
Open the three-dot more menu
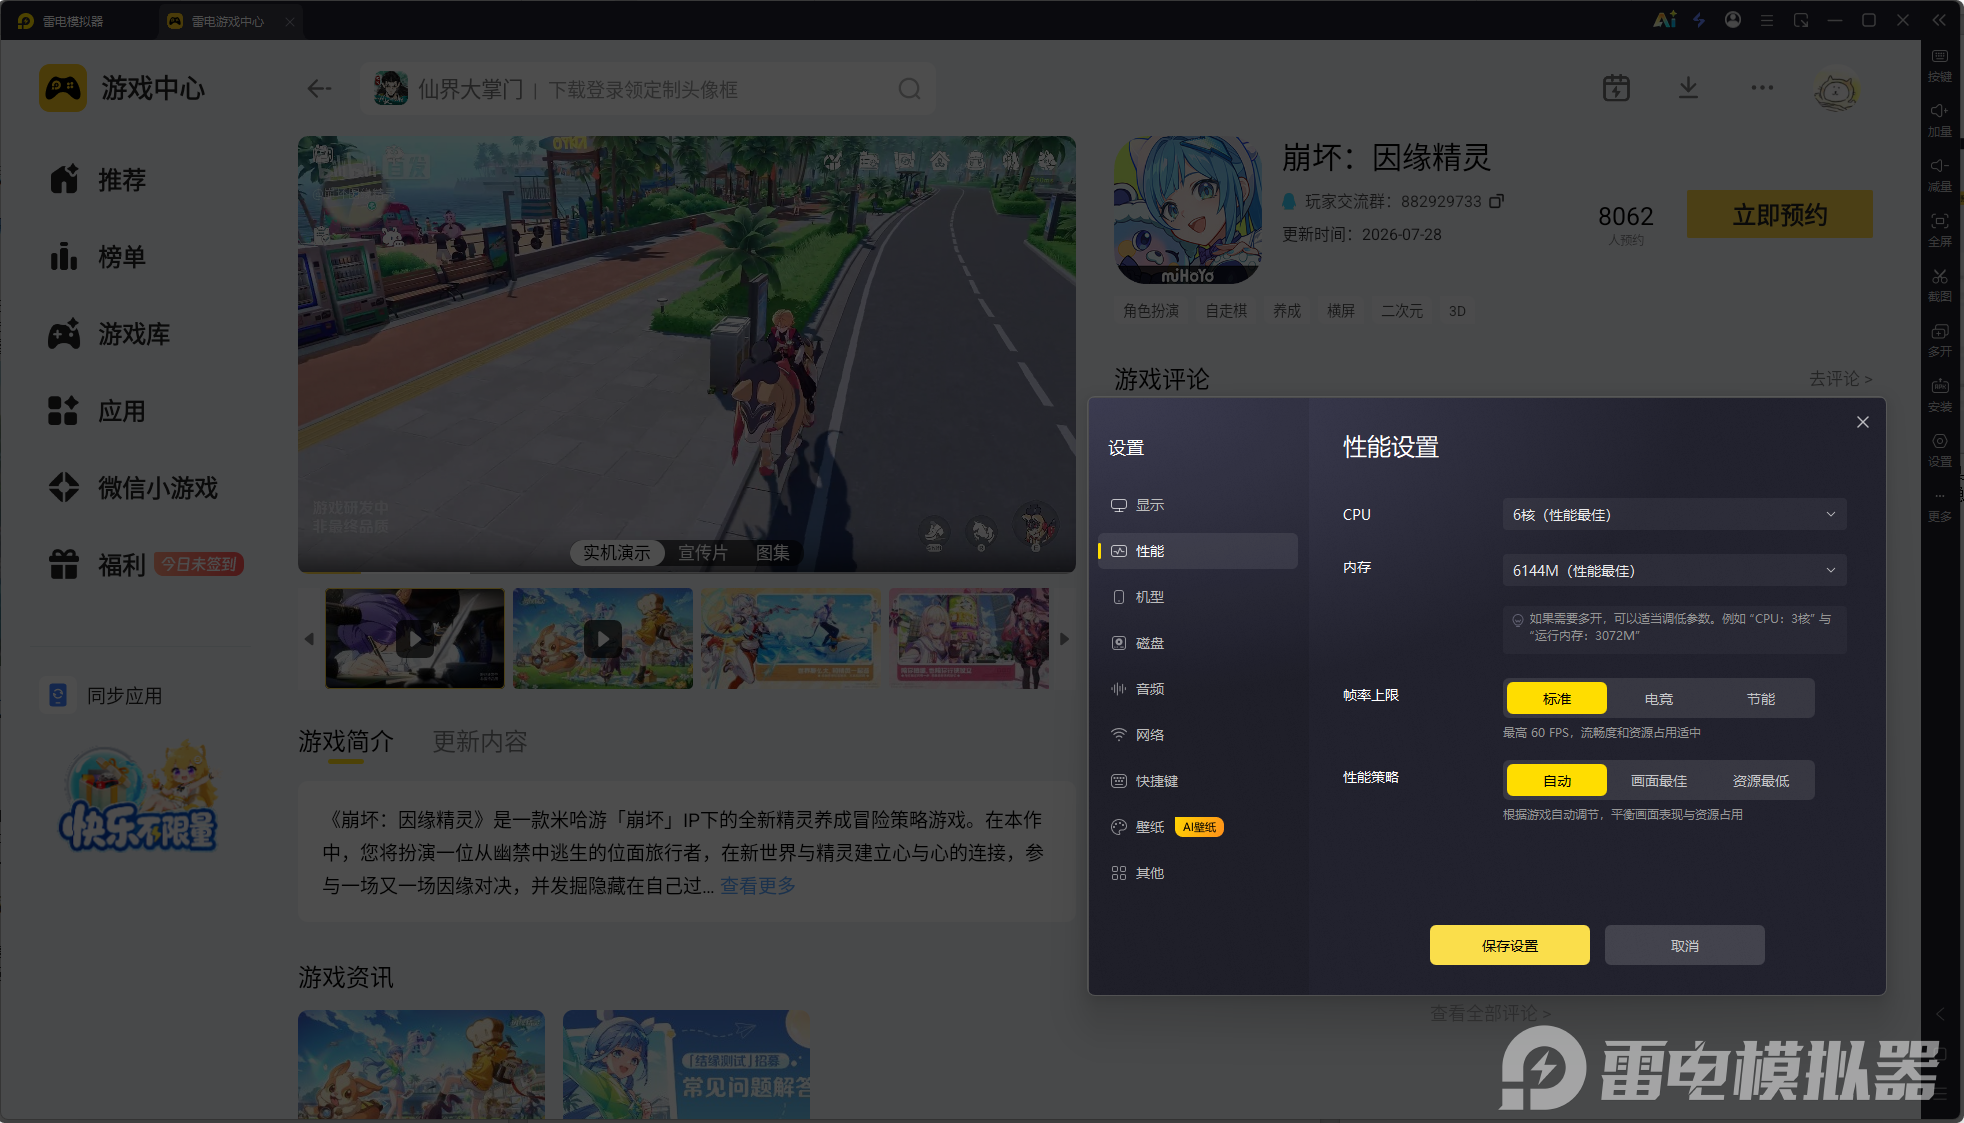click(x=1762, y=88)
